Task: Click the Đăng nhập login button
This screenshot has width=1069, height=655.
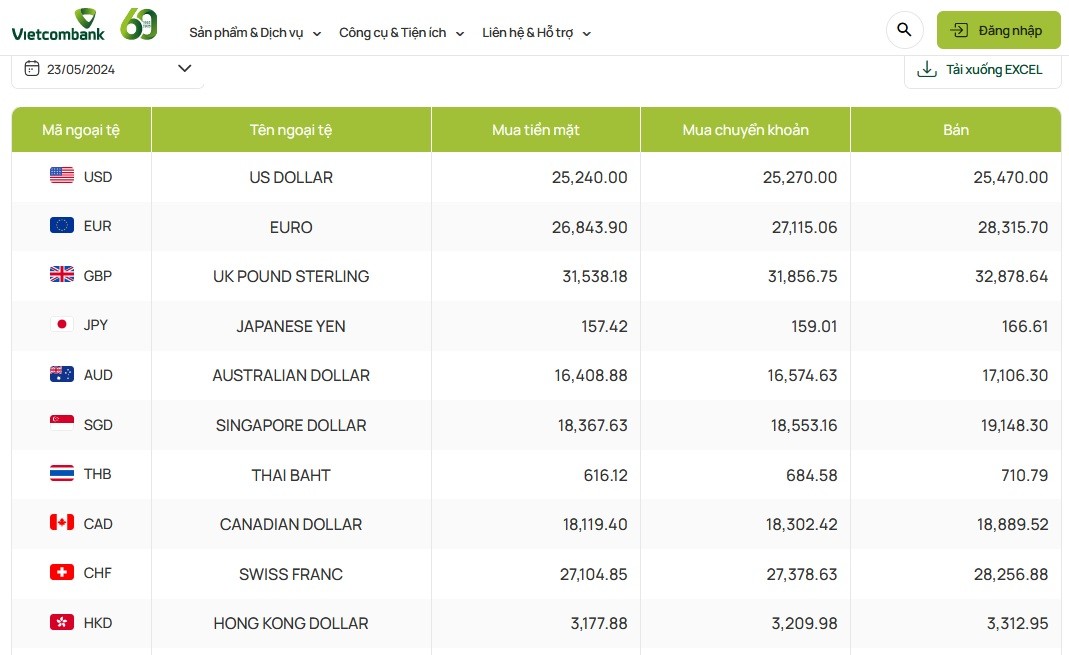Action: tap(996, 30)
